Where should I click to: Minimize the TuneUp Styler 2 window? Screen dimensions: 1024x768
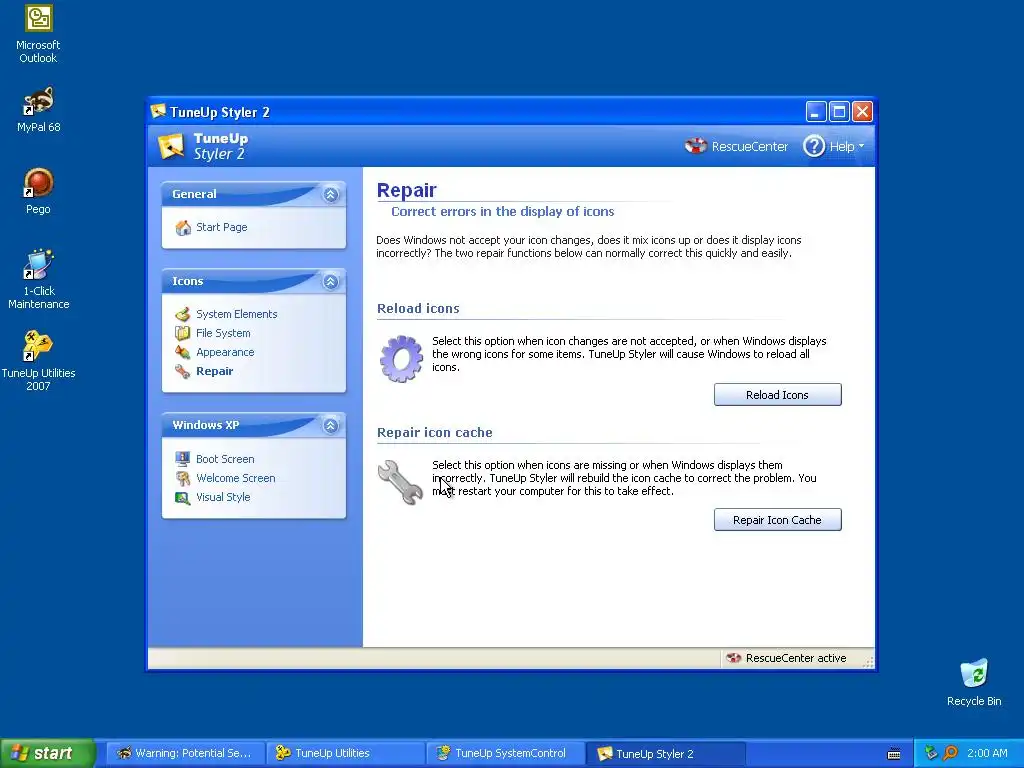click(816, 112)
